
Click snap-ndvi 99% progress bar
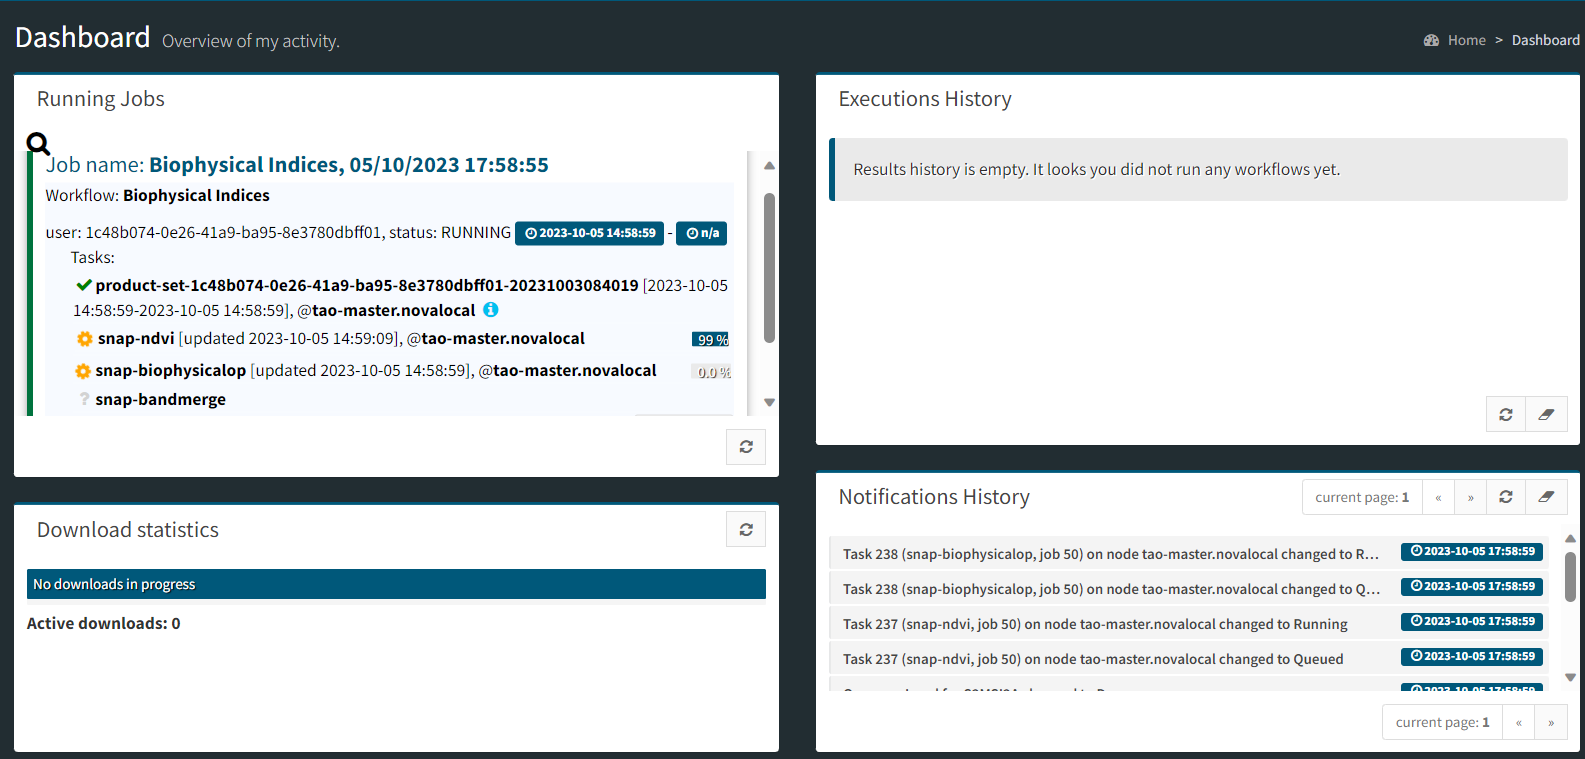[x=711, y=340]
